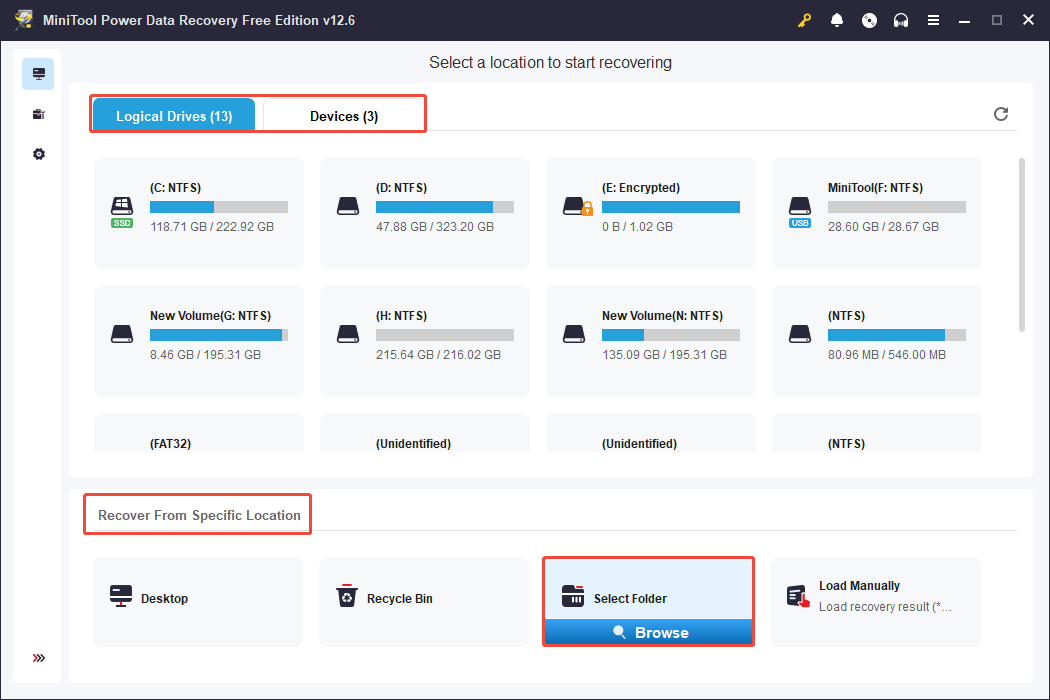Open the notifications bell icon
This screenshot has height=700, width=1050.
pos(837,19)
